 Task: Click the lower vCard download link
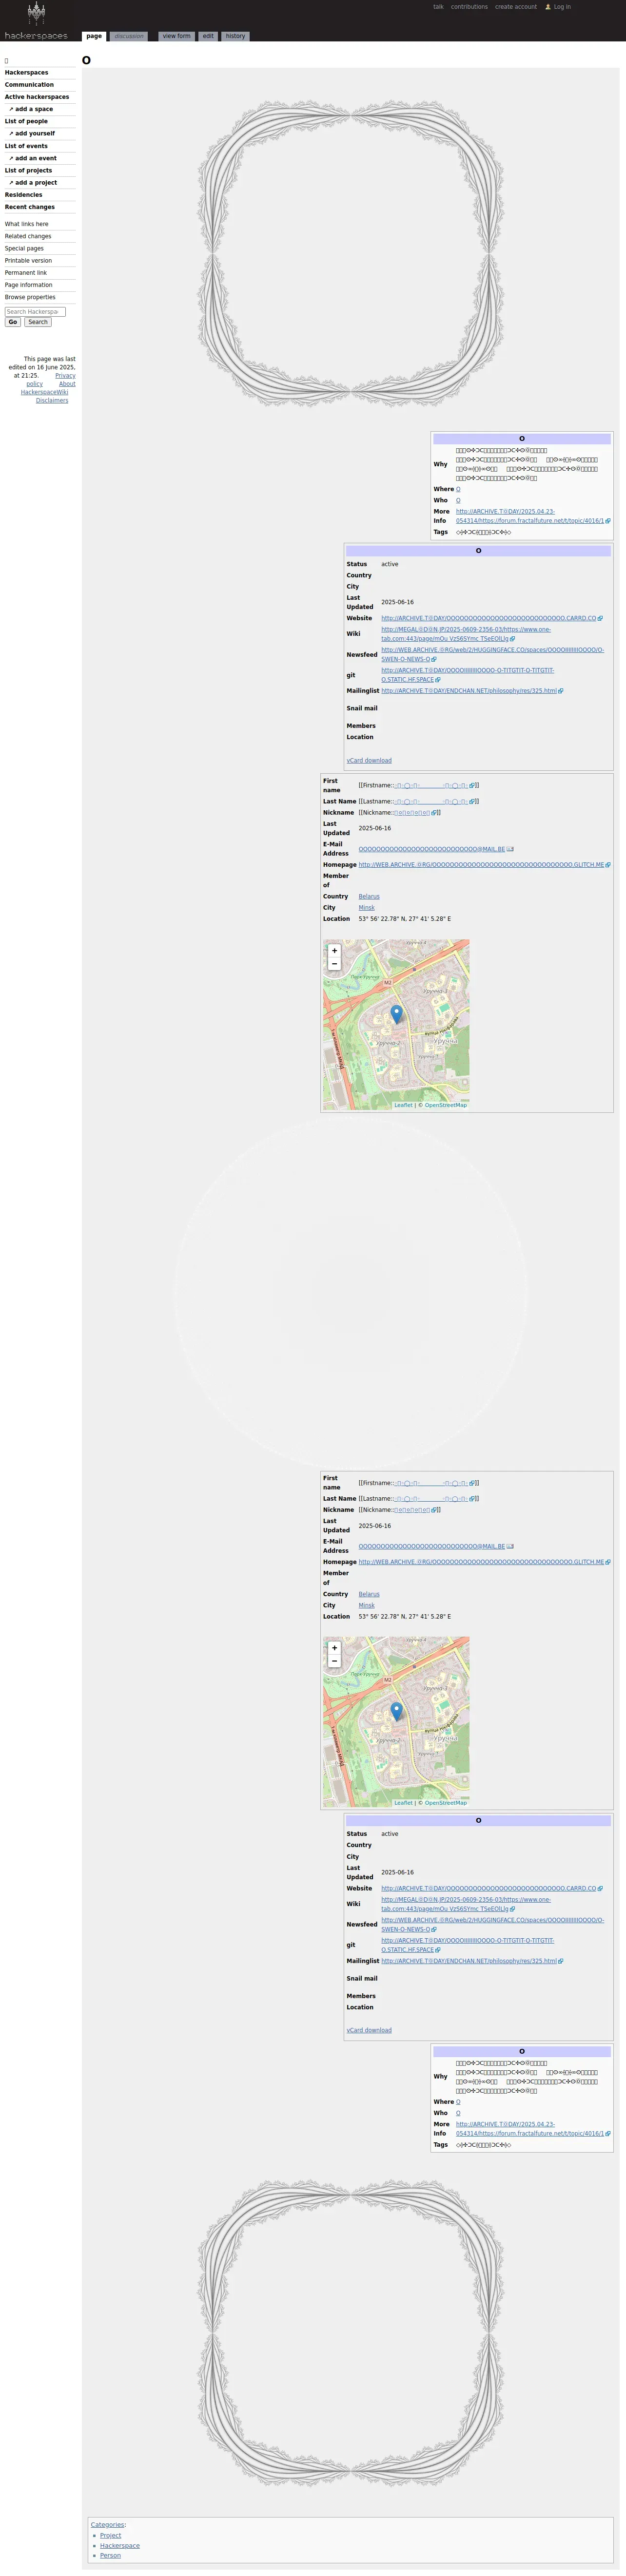coord(369,2030)
